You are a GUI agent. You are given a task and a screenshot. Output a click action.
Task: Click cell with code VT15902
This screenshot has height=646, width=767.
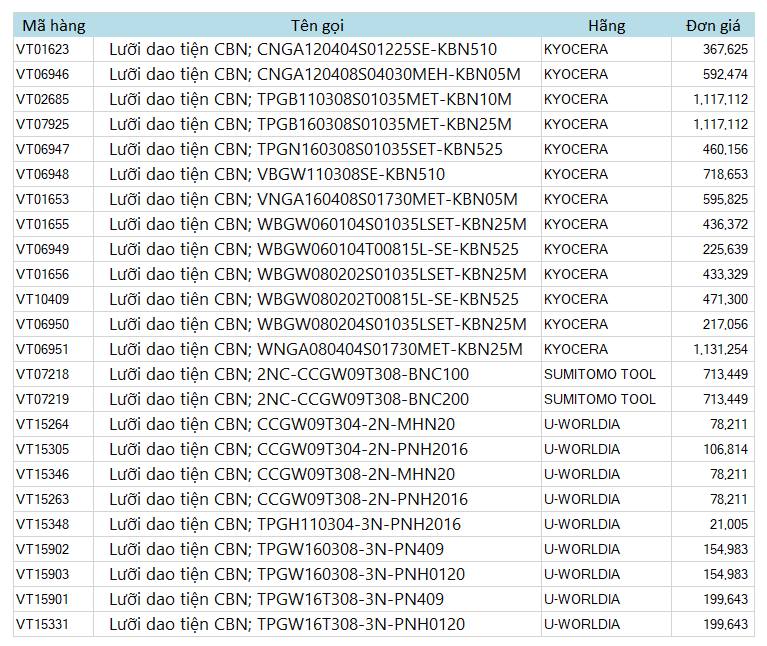[x=54, y=549]
